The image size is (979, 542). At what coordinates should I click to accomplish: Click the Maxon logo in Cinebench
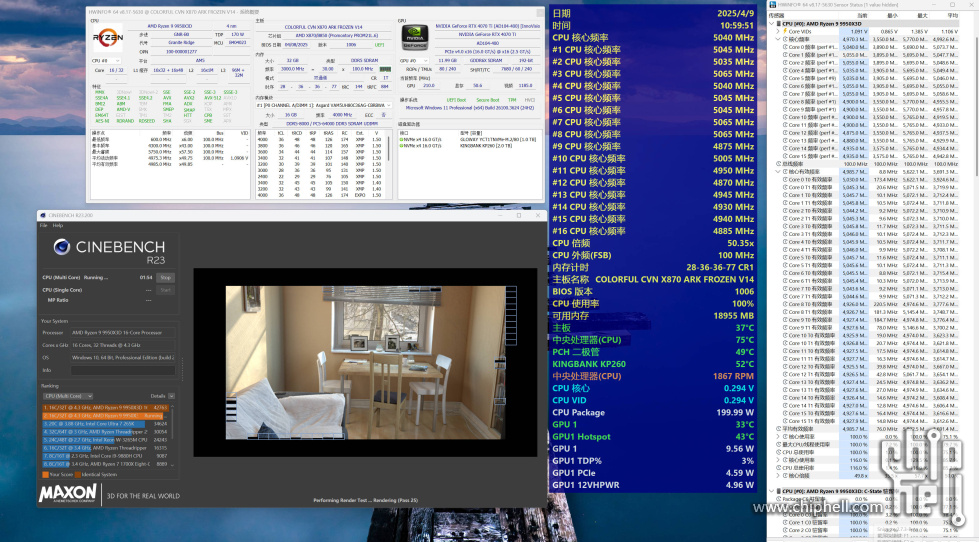pos(68,494)
